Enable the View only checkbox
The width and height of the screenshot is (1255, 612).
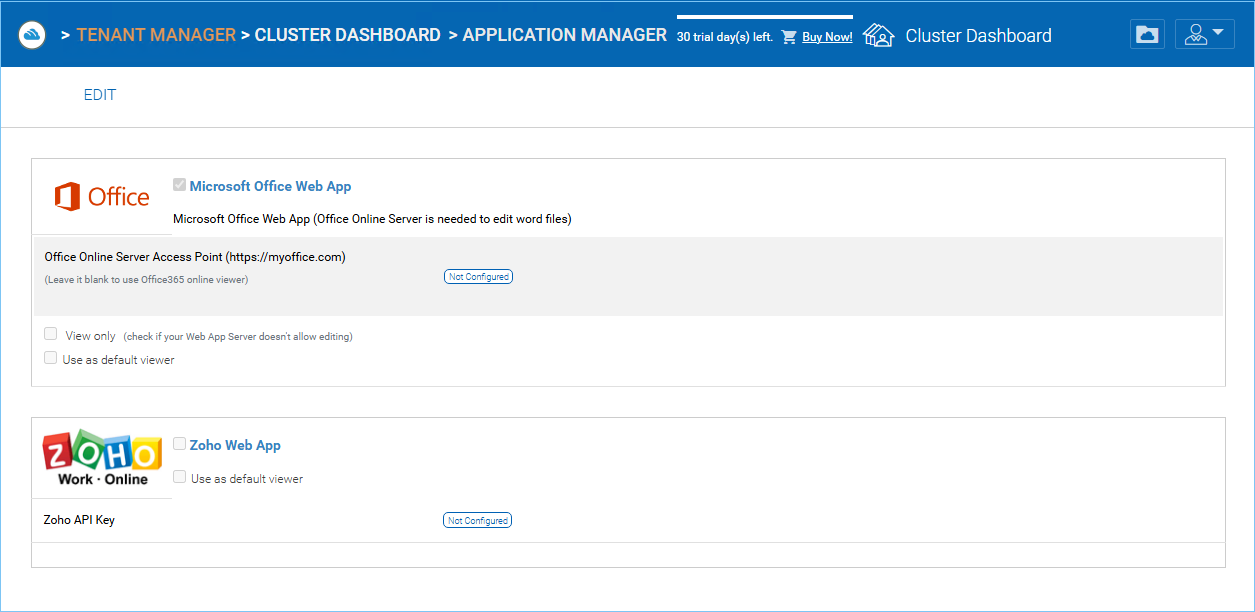pos(50,334)
